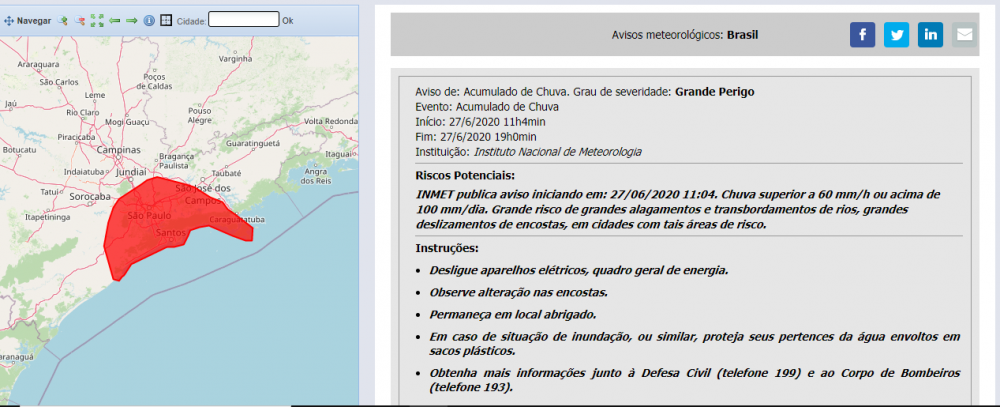
Task: Go to previous map view arrow
Action: (x=114, y=20)
